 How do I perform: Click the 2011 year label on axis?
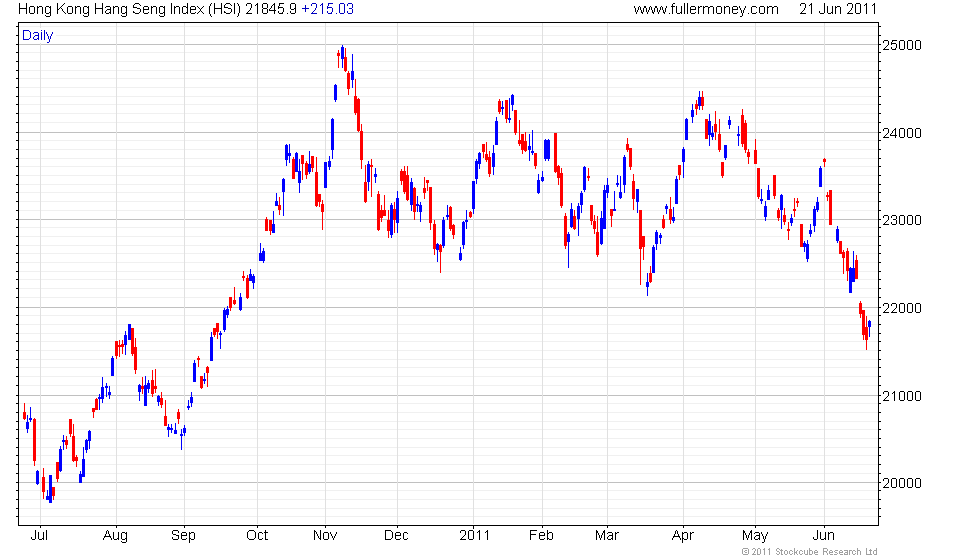[474, 536]
